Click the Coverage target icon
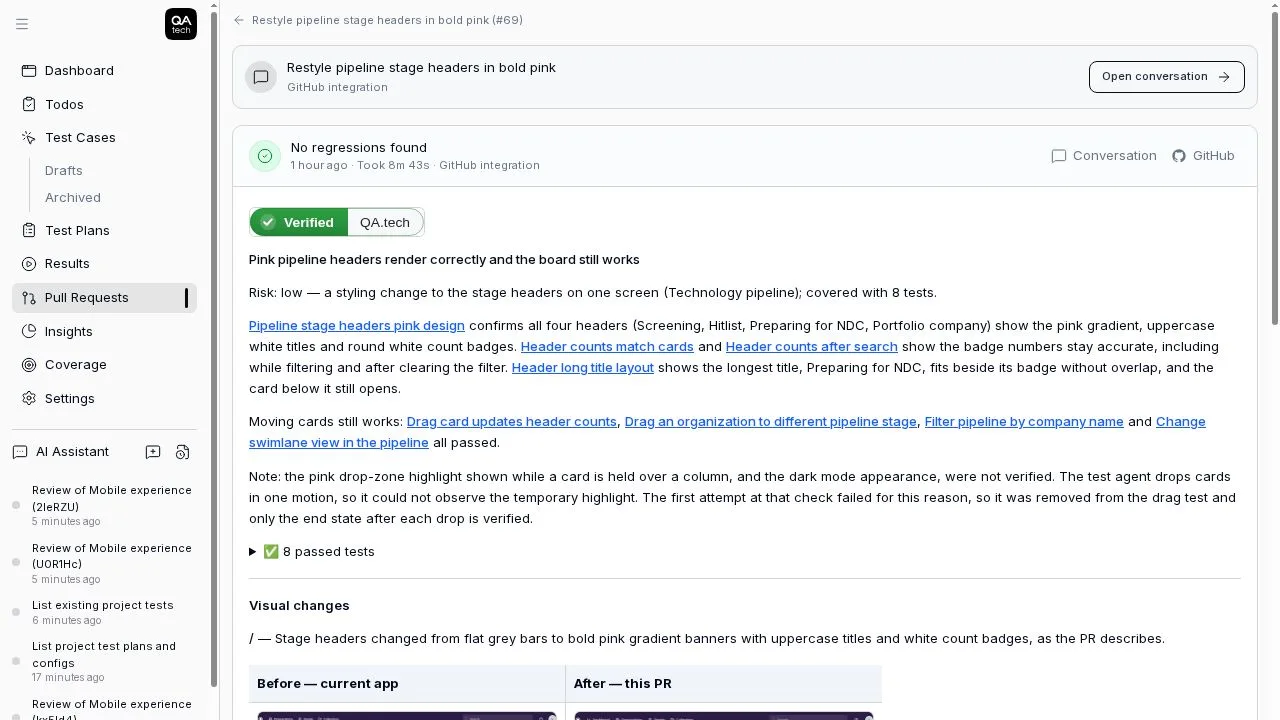The height and width of the screenshot is (720, 1280). click(x=29, y=364)
